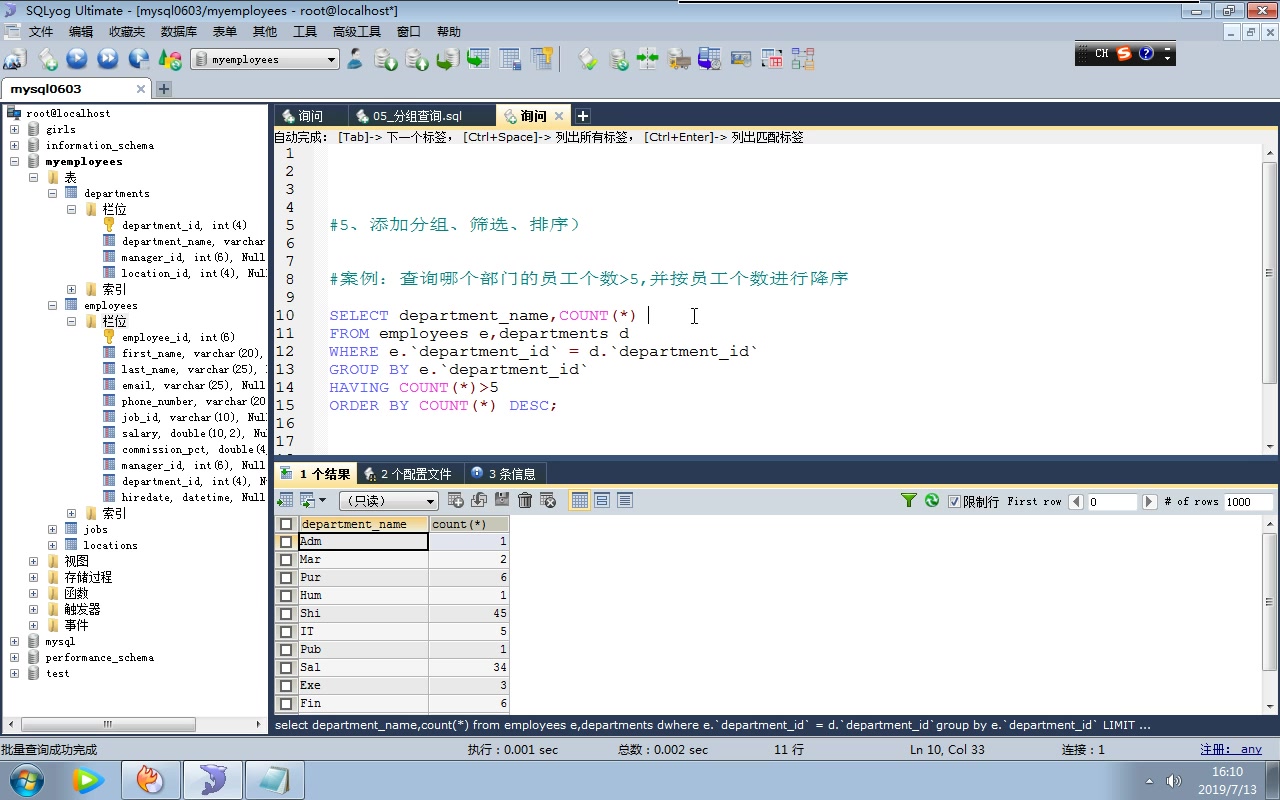The width and height of the screenshot is (1280, 800).
Task: Expand the mysql database node
Action: coord(14,641)
